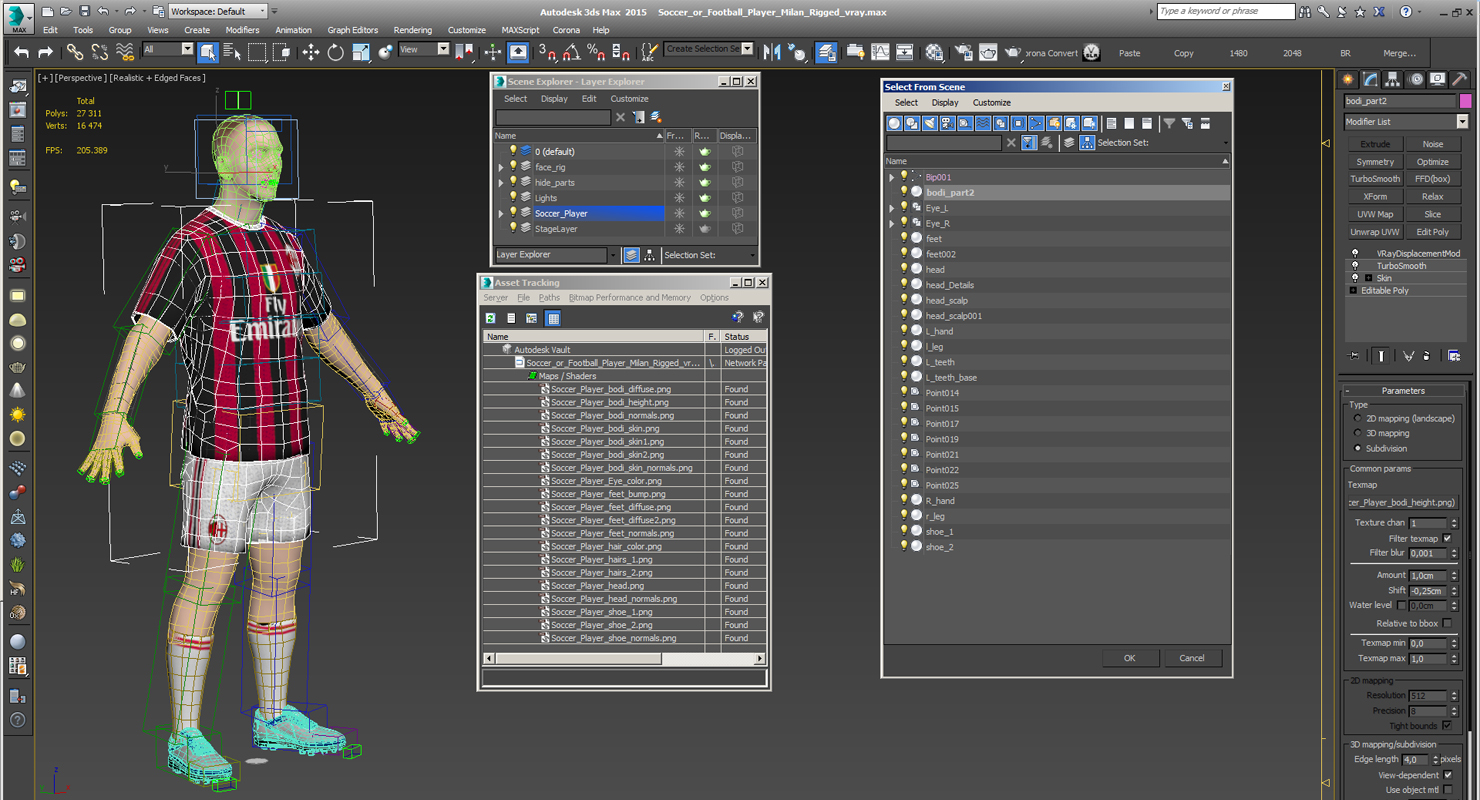Expand Bip001 in Select From Scene

(892, 177)
